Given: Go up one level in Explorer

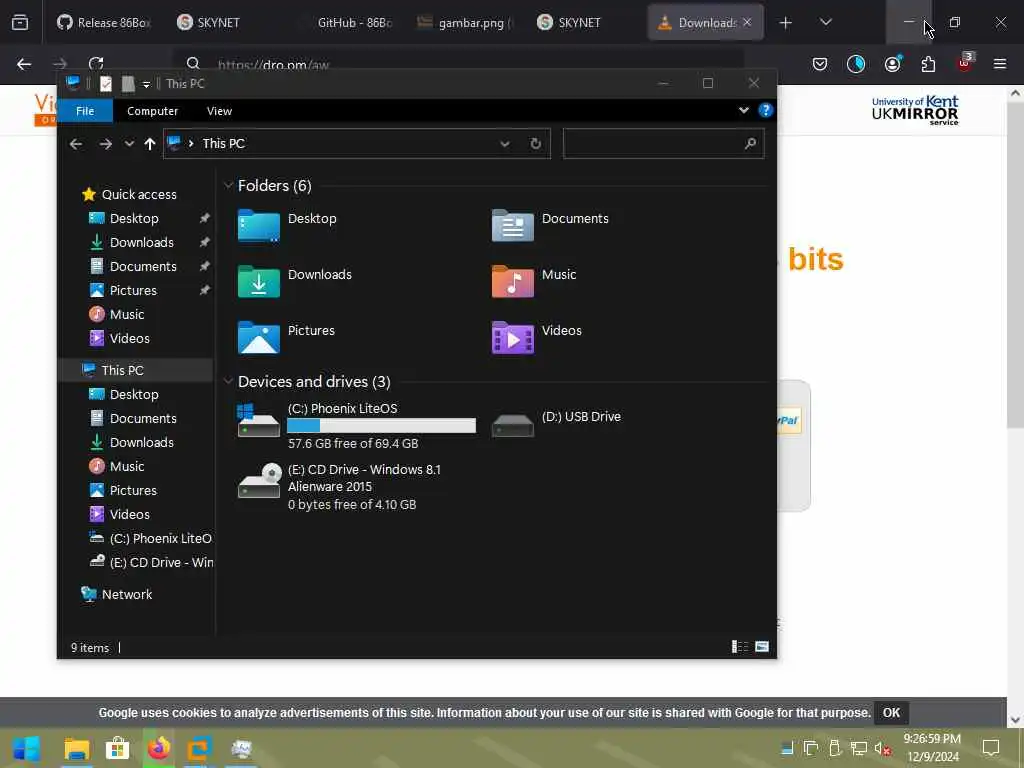Looking at the screenshot, I should click(150, 144).
